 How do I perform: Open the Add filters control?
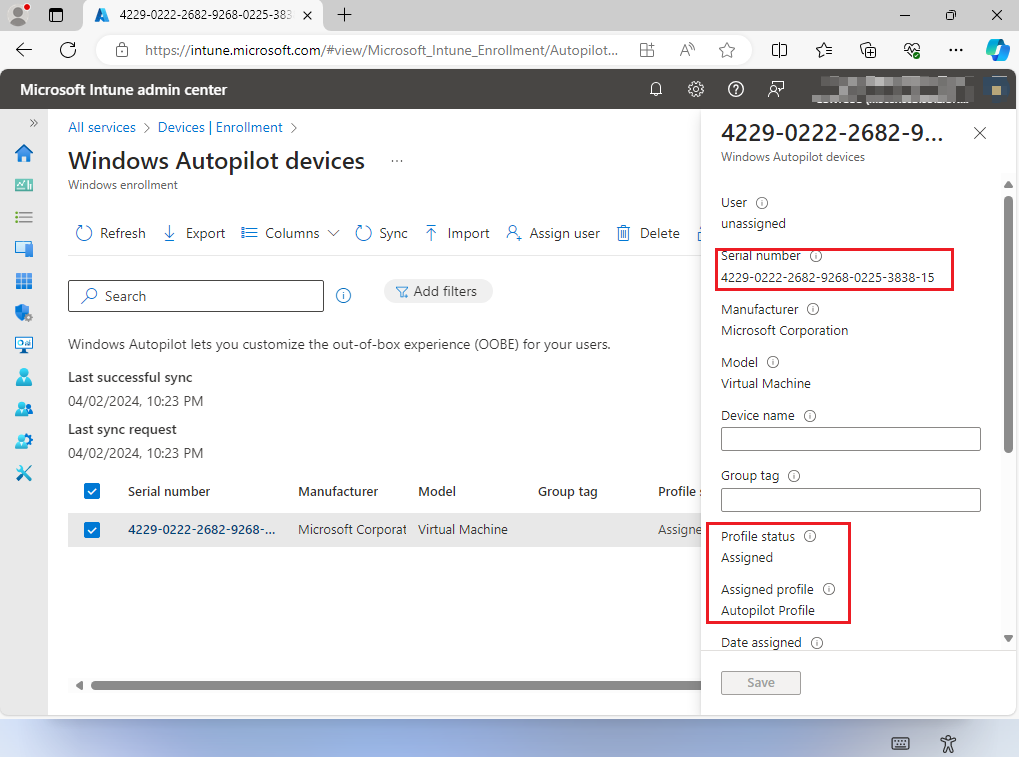click(x=438, y=291)
